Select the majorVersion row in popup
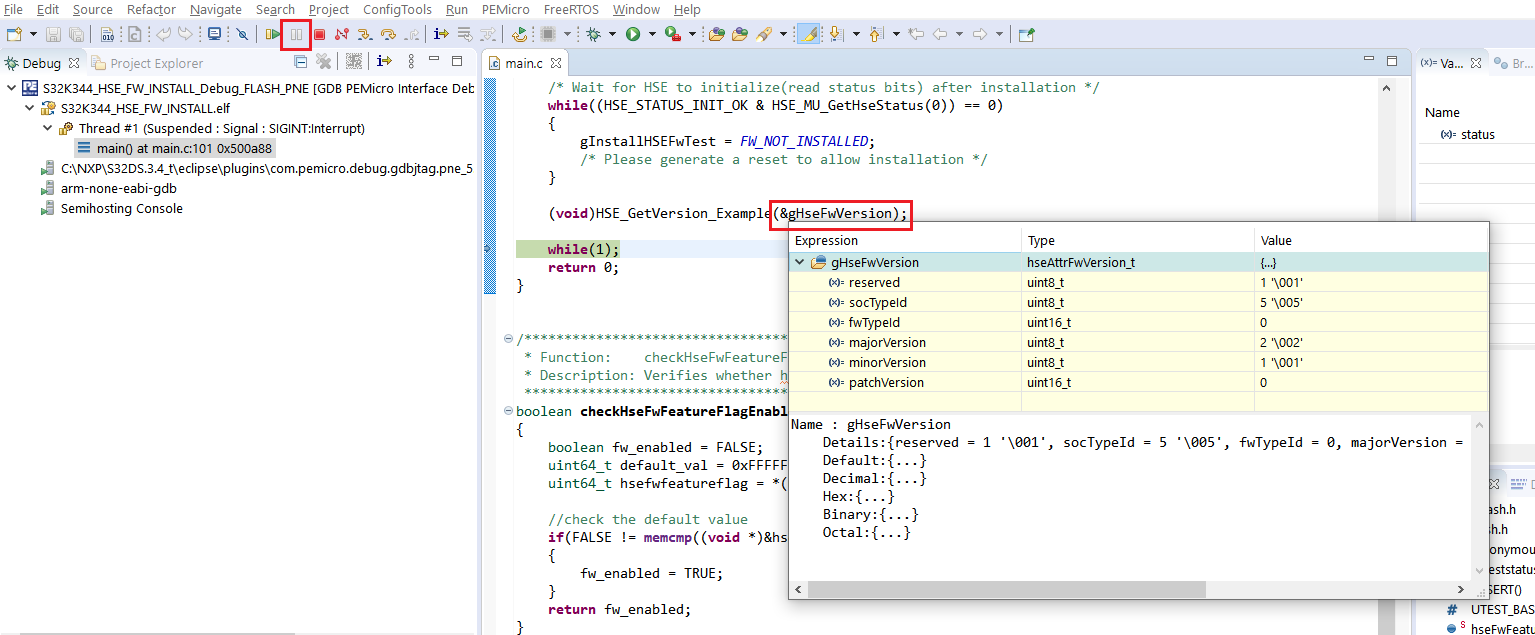Screen dimensions: 1535x635 (887, 343)
